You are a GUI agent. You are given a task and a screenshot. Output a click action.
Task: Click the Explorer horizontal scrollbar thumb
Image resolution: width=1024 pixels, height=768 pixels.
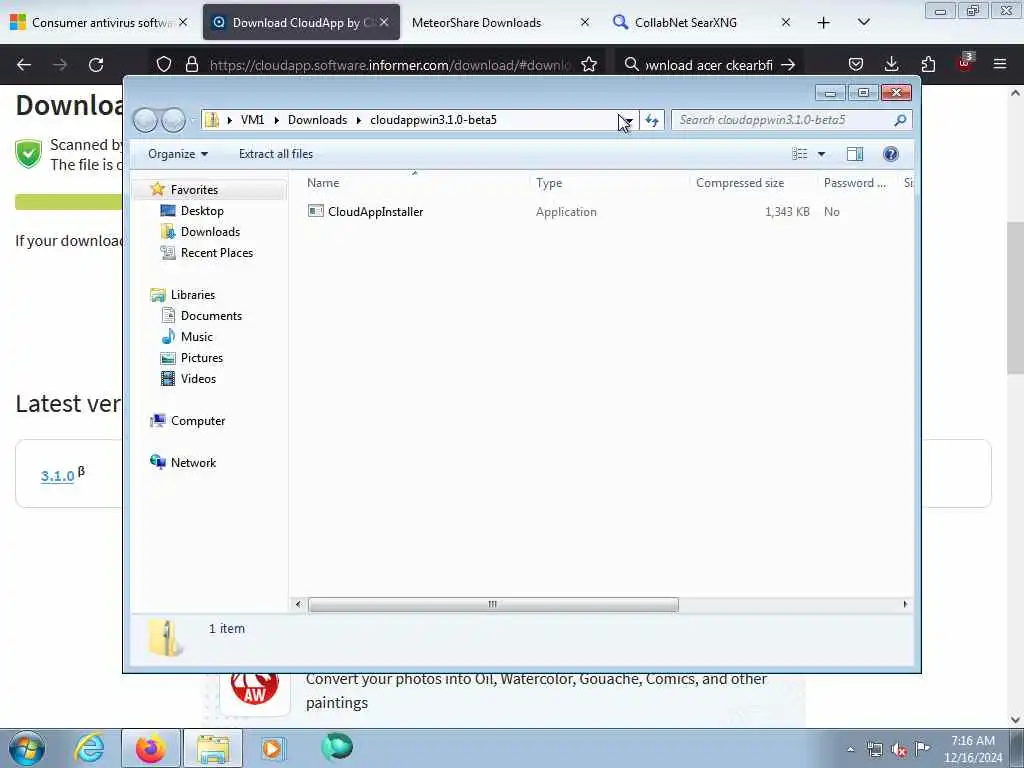[493, 605]
